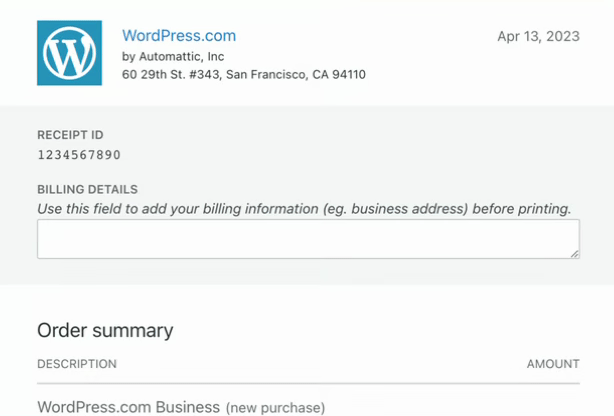This screenshot has height=416, width=614.
Task: Click the AMOUNT column header
Action: (x=553, y=364)
